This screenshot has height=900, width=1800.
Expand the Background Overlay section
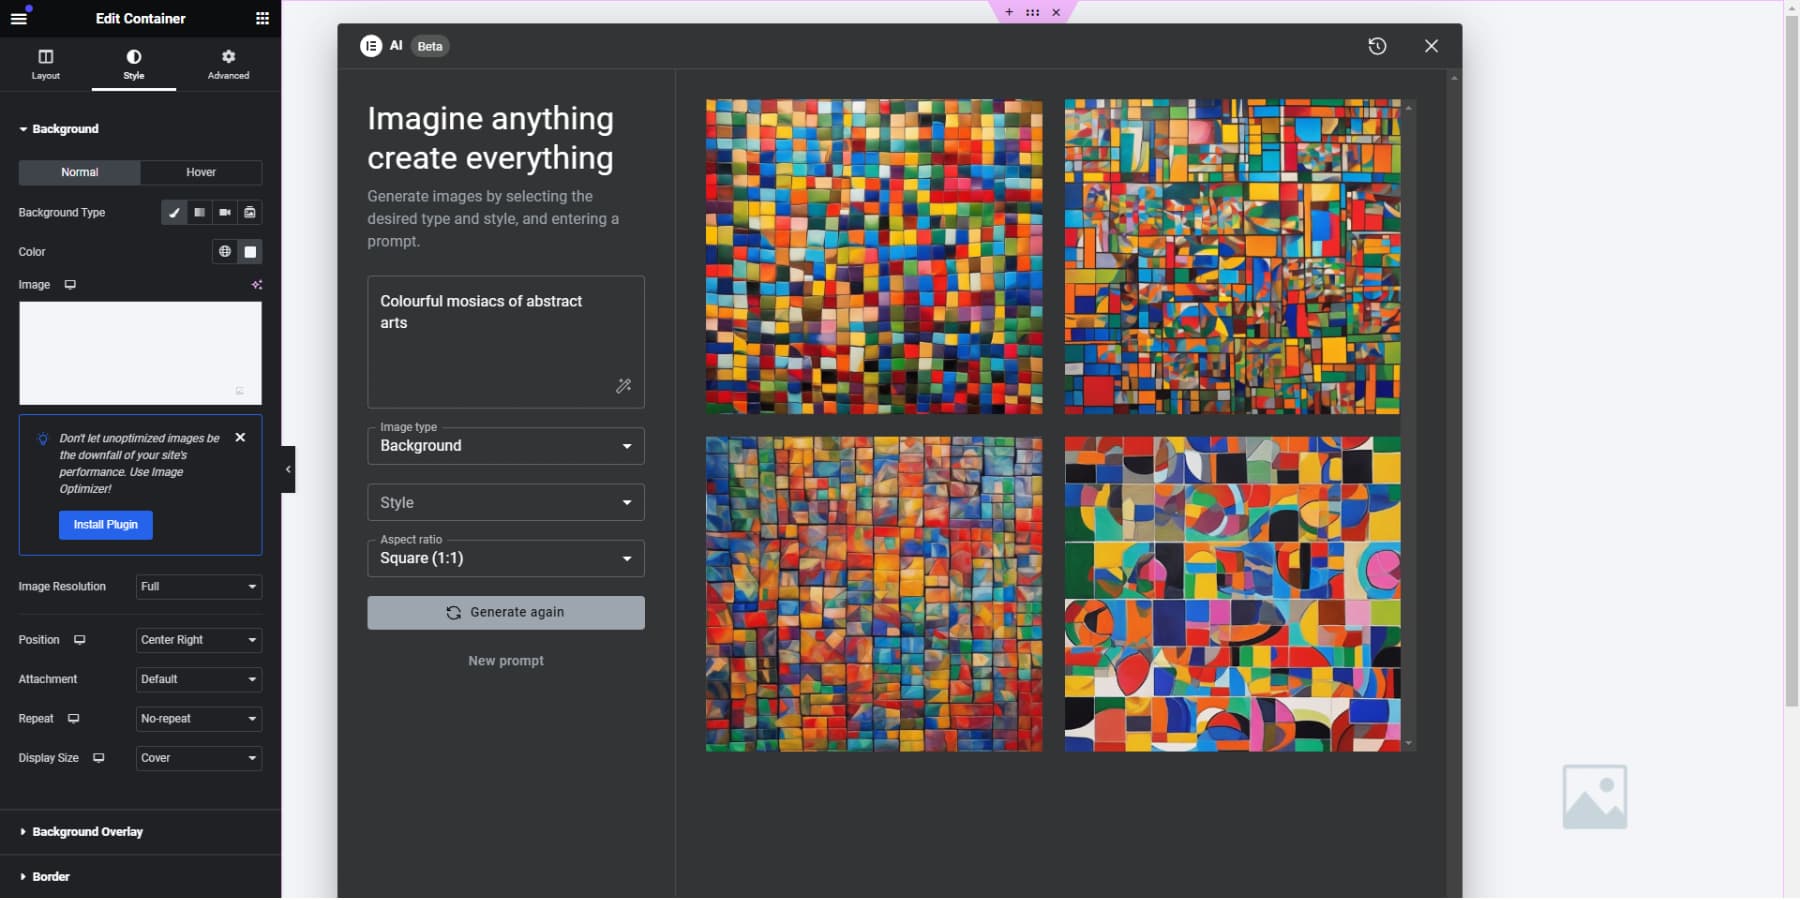coord(87,832)
